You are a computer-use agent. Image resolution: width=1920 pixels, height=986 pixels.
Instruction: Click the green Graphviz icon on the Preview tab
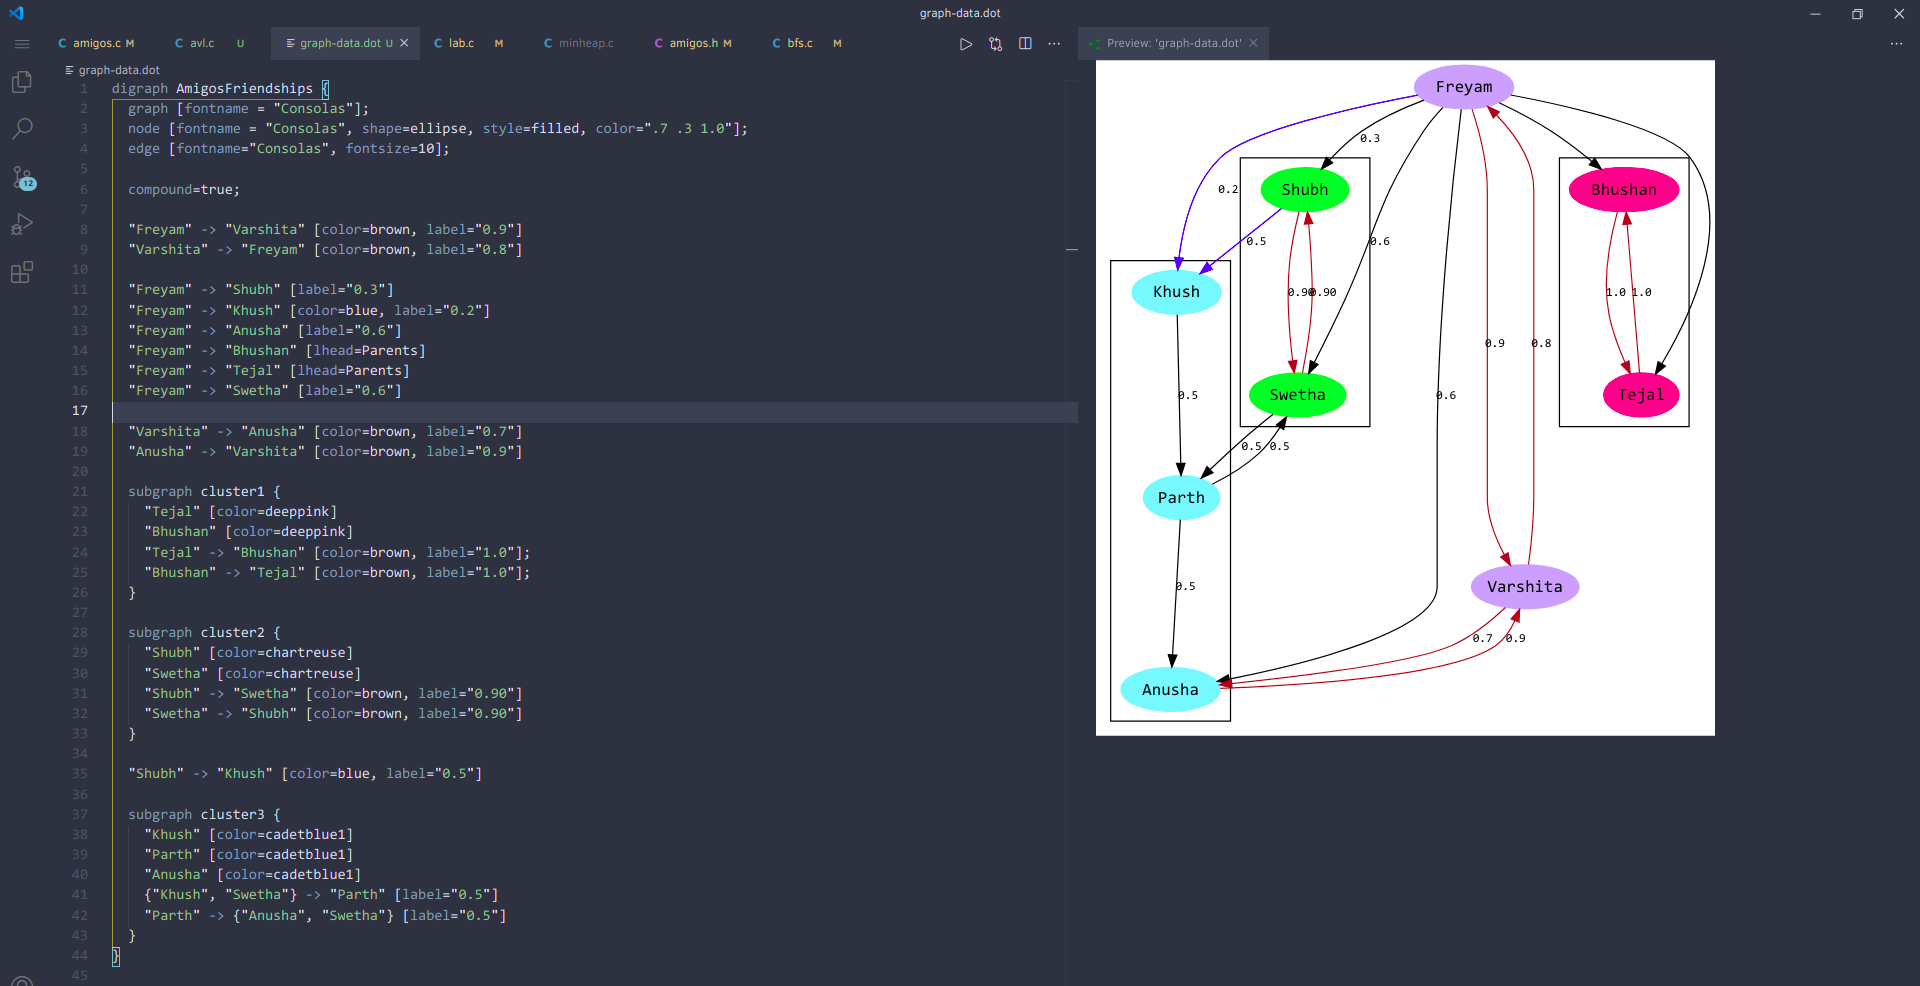click(1093, 43)
